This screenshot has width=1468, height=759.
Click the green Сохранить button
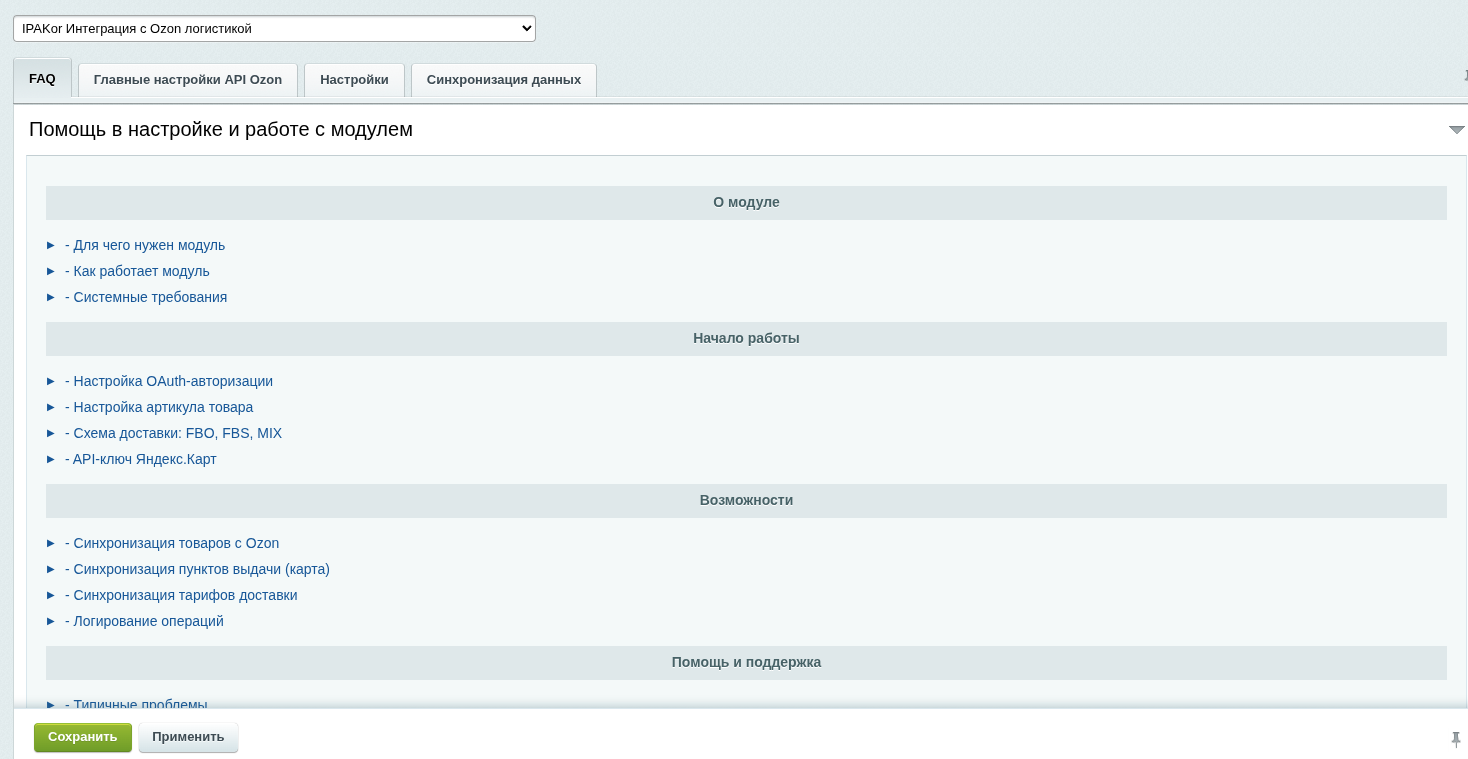83,737
